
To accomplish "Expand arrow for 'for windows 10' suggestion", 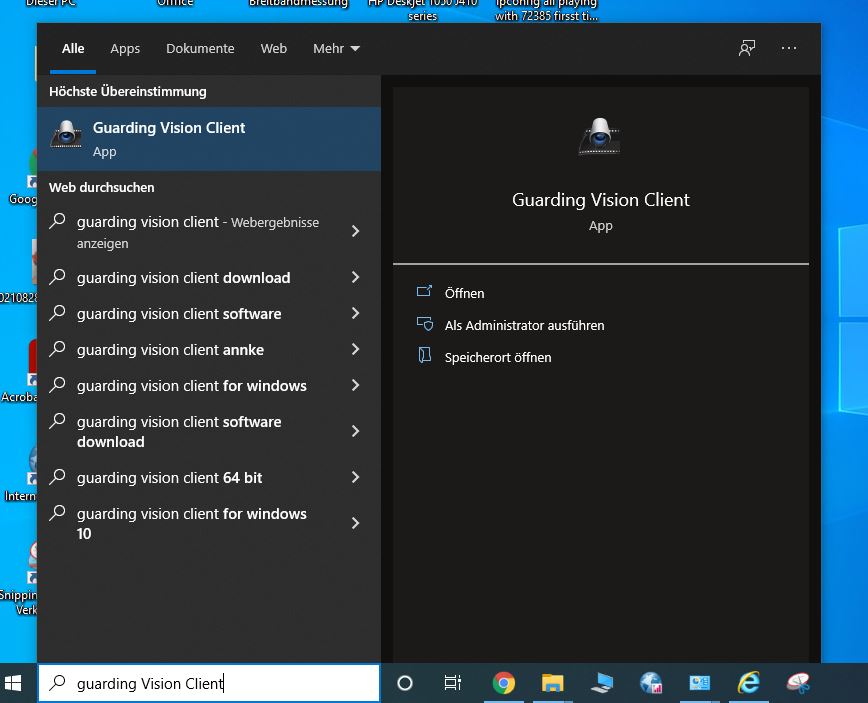I will pyautogui.click(x=355, y=523).
